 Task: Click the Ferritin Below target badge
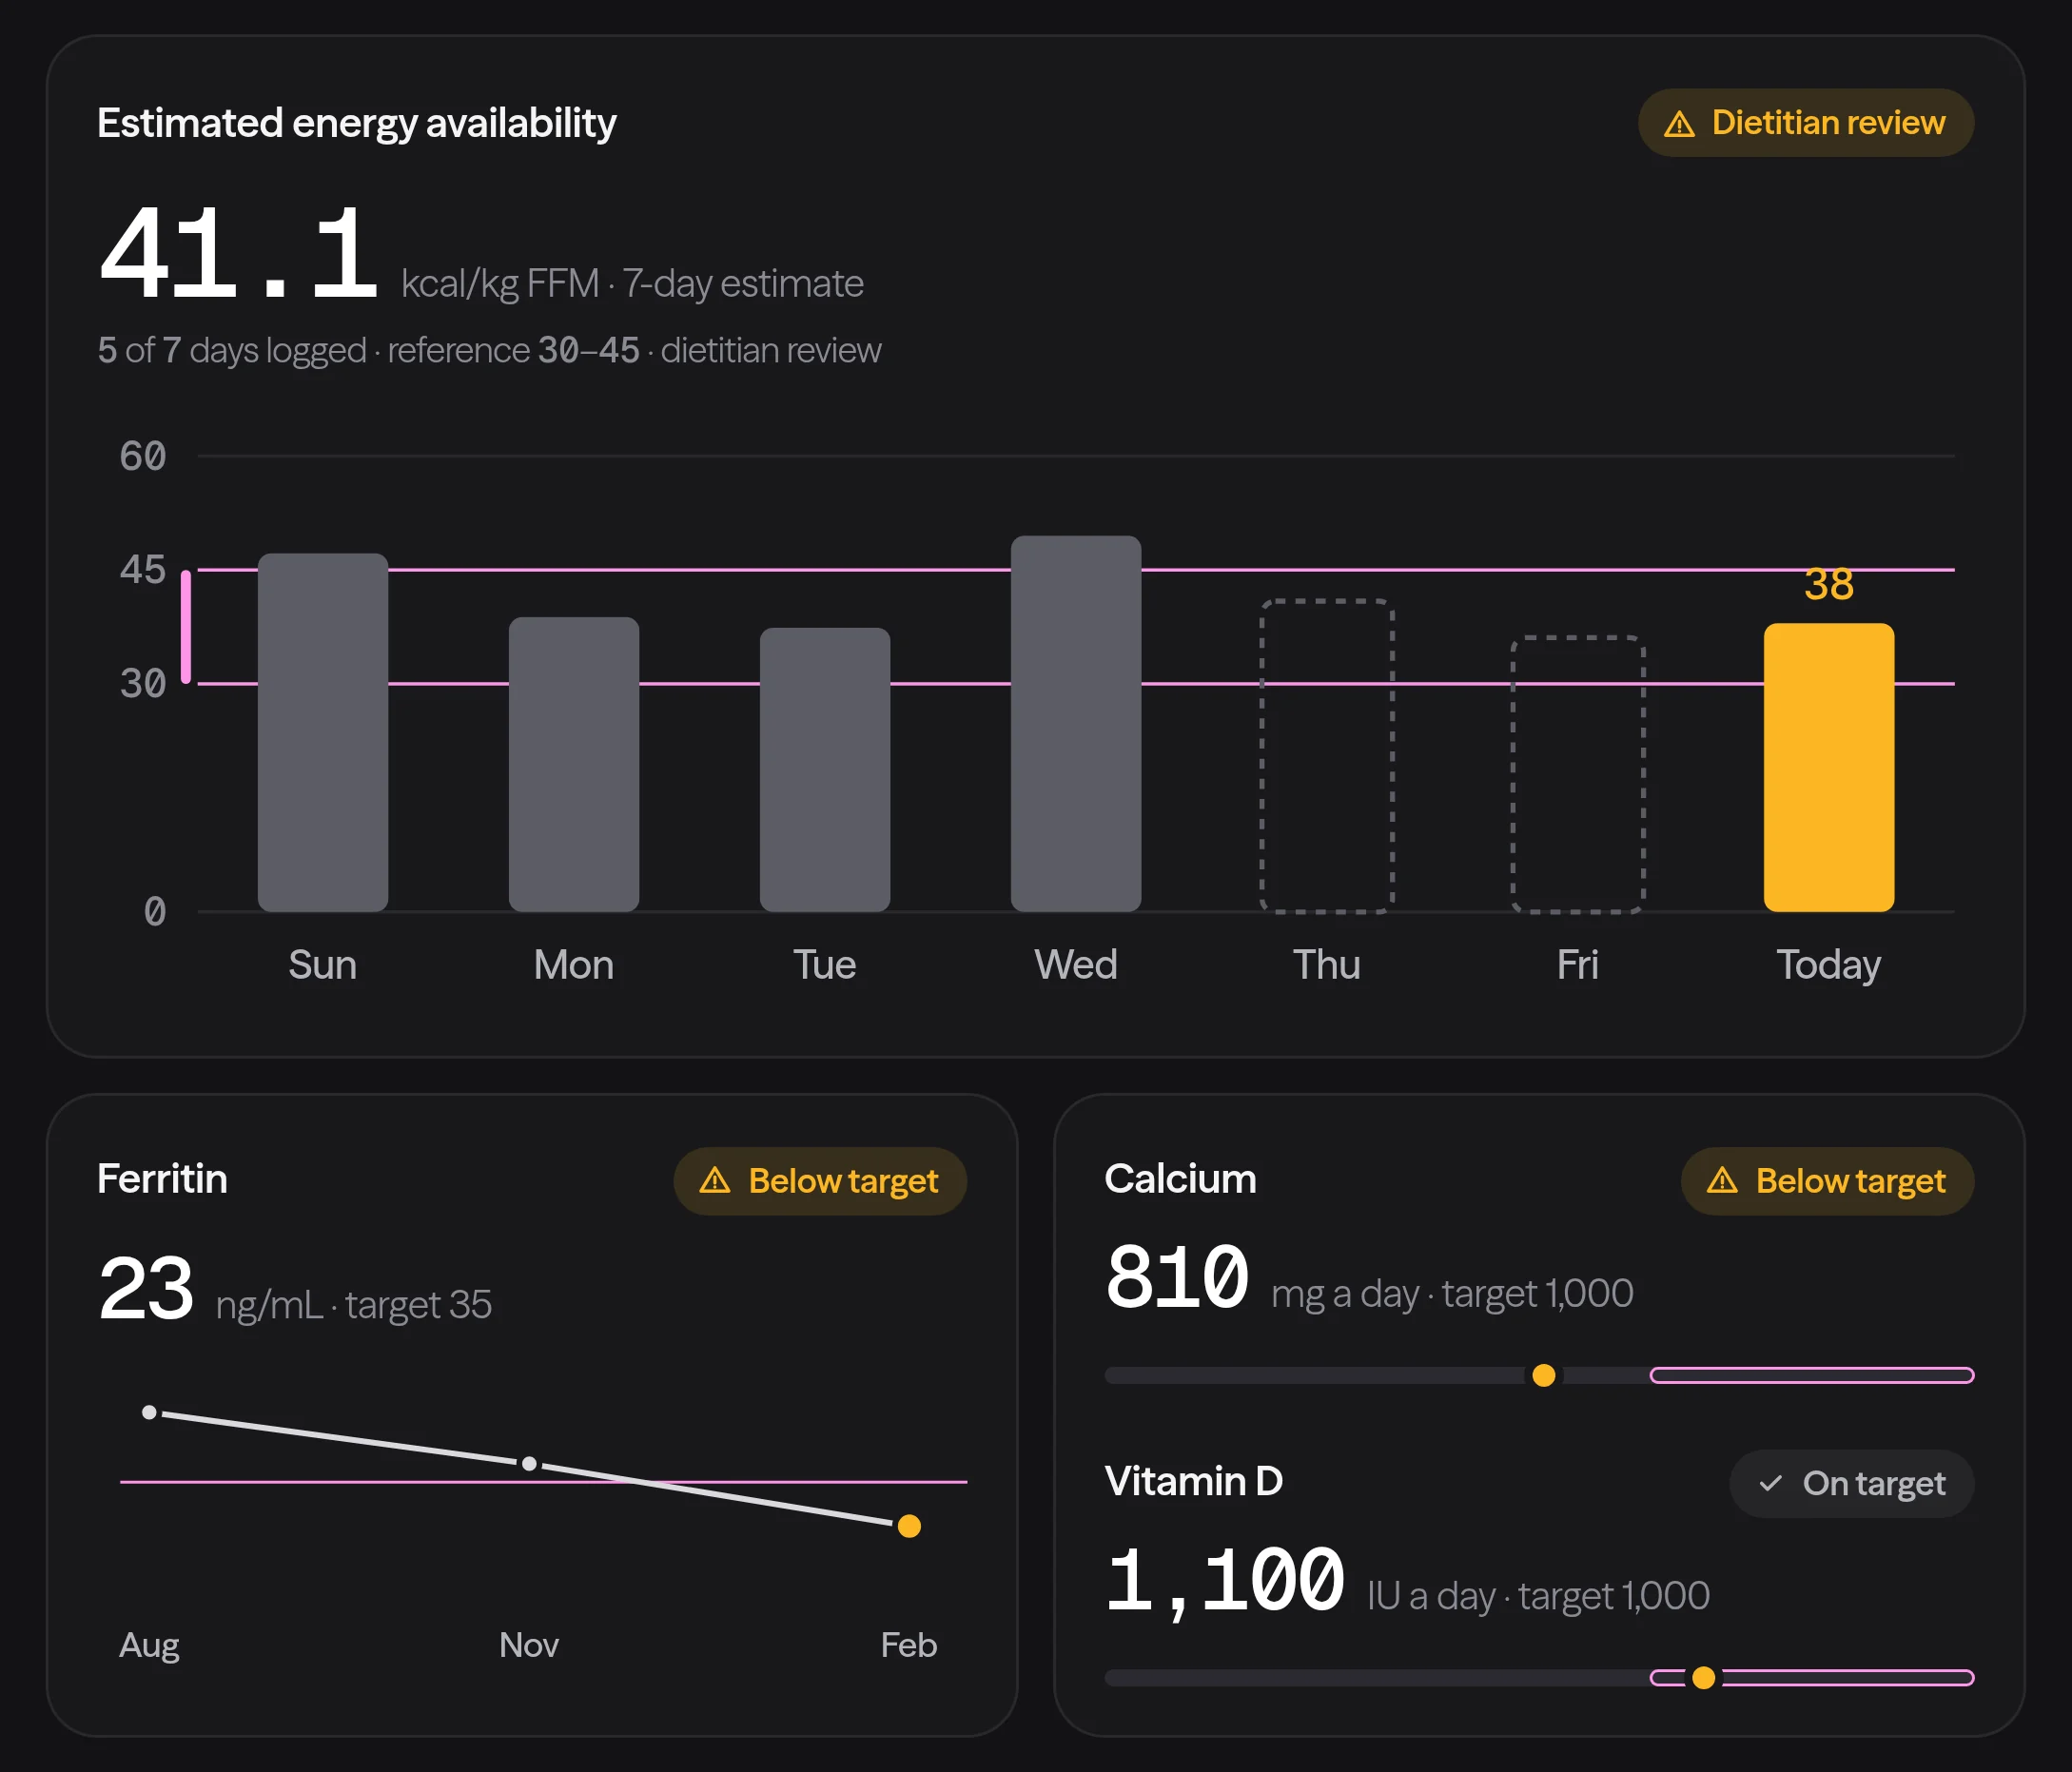click(820, 1181)
